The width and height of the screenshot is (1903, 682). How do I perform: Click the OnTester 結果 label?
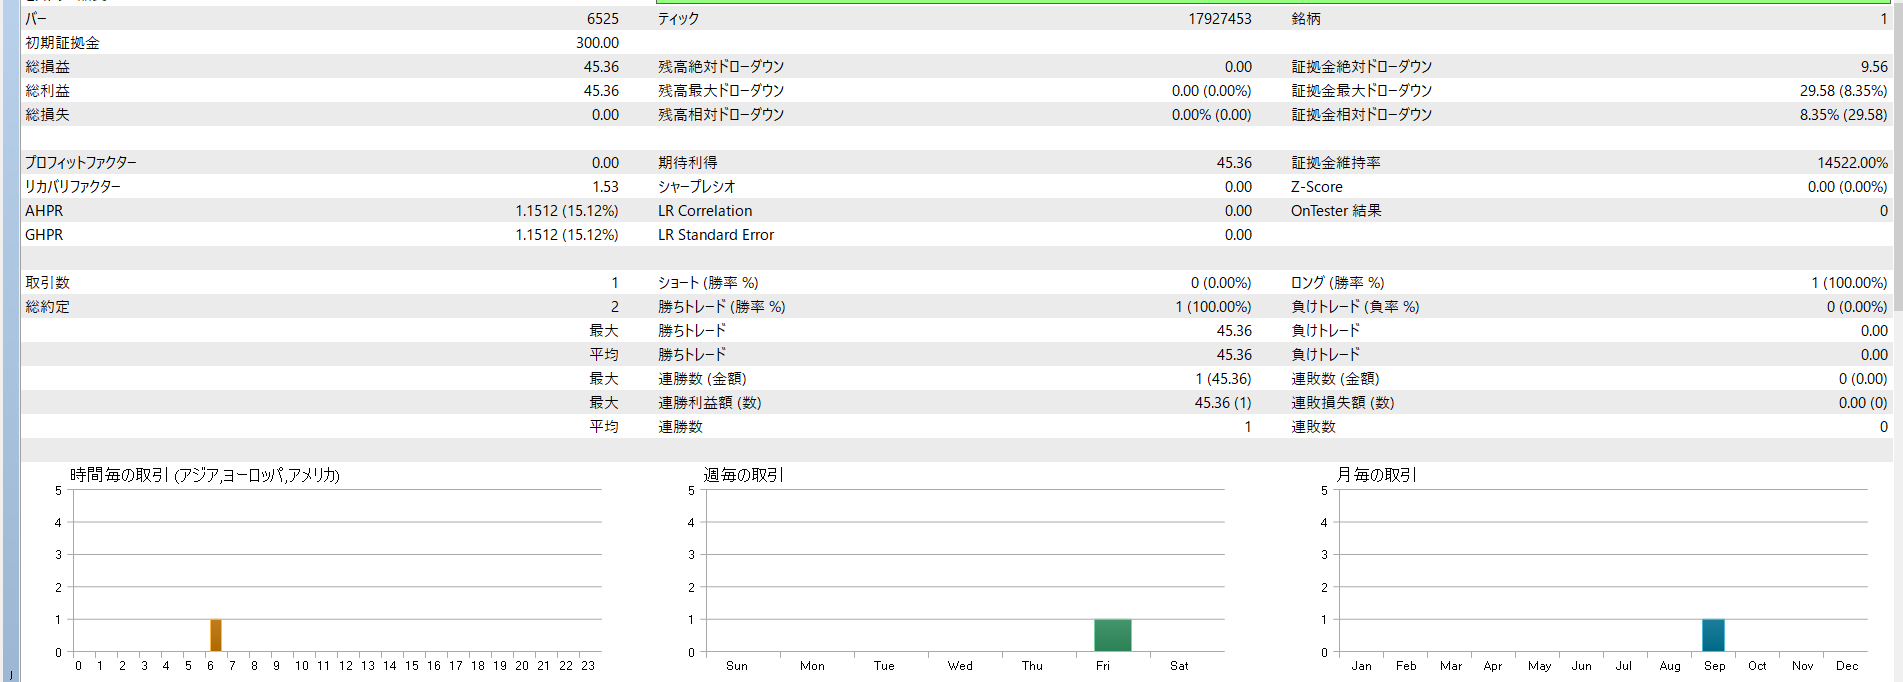(x=1335, y=211)
